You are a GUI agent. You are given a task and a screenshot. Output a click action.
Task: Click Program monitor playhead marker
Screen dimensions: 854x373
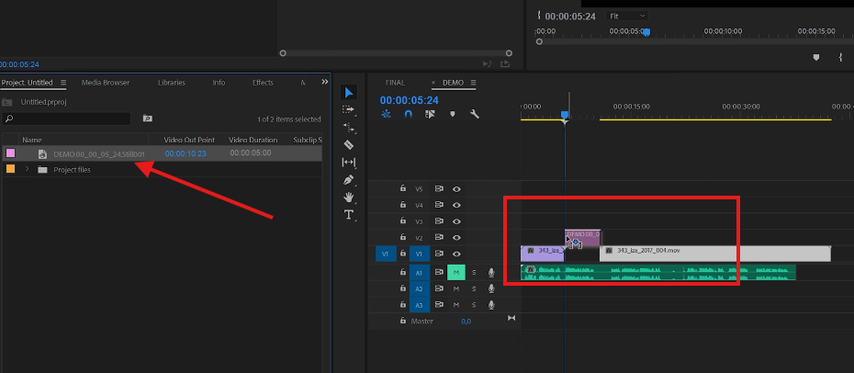click(646, 33)
